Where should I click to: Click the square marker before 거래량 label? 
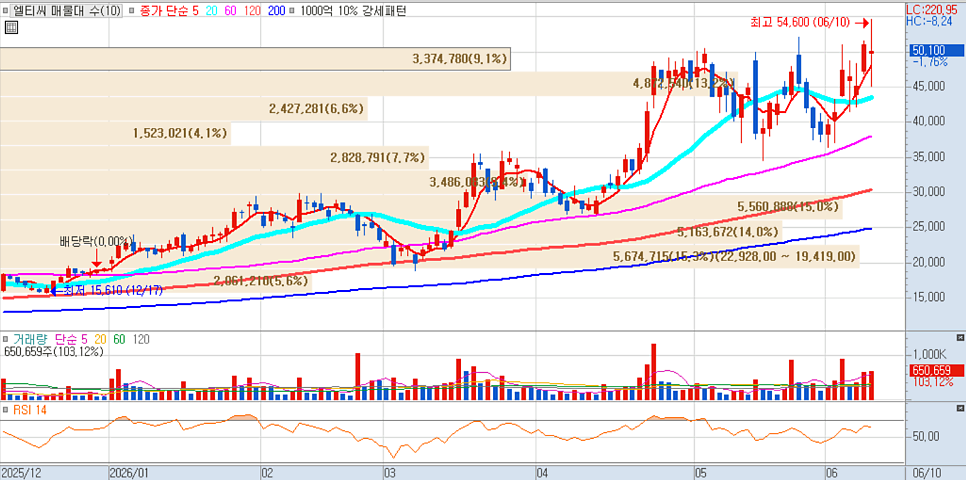pyautogui.click(x=6, y=339)
